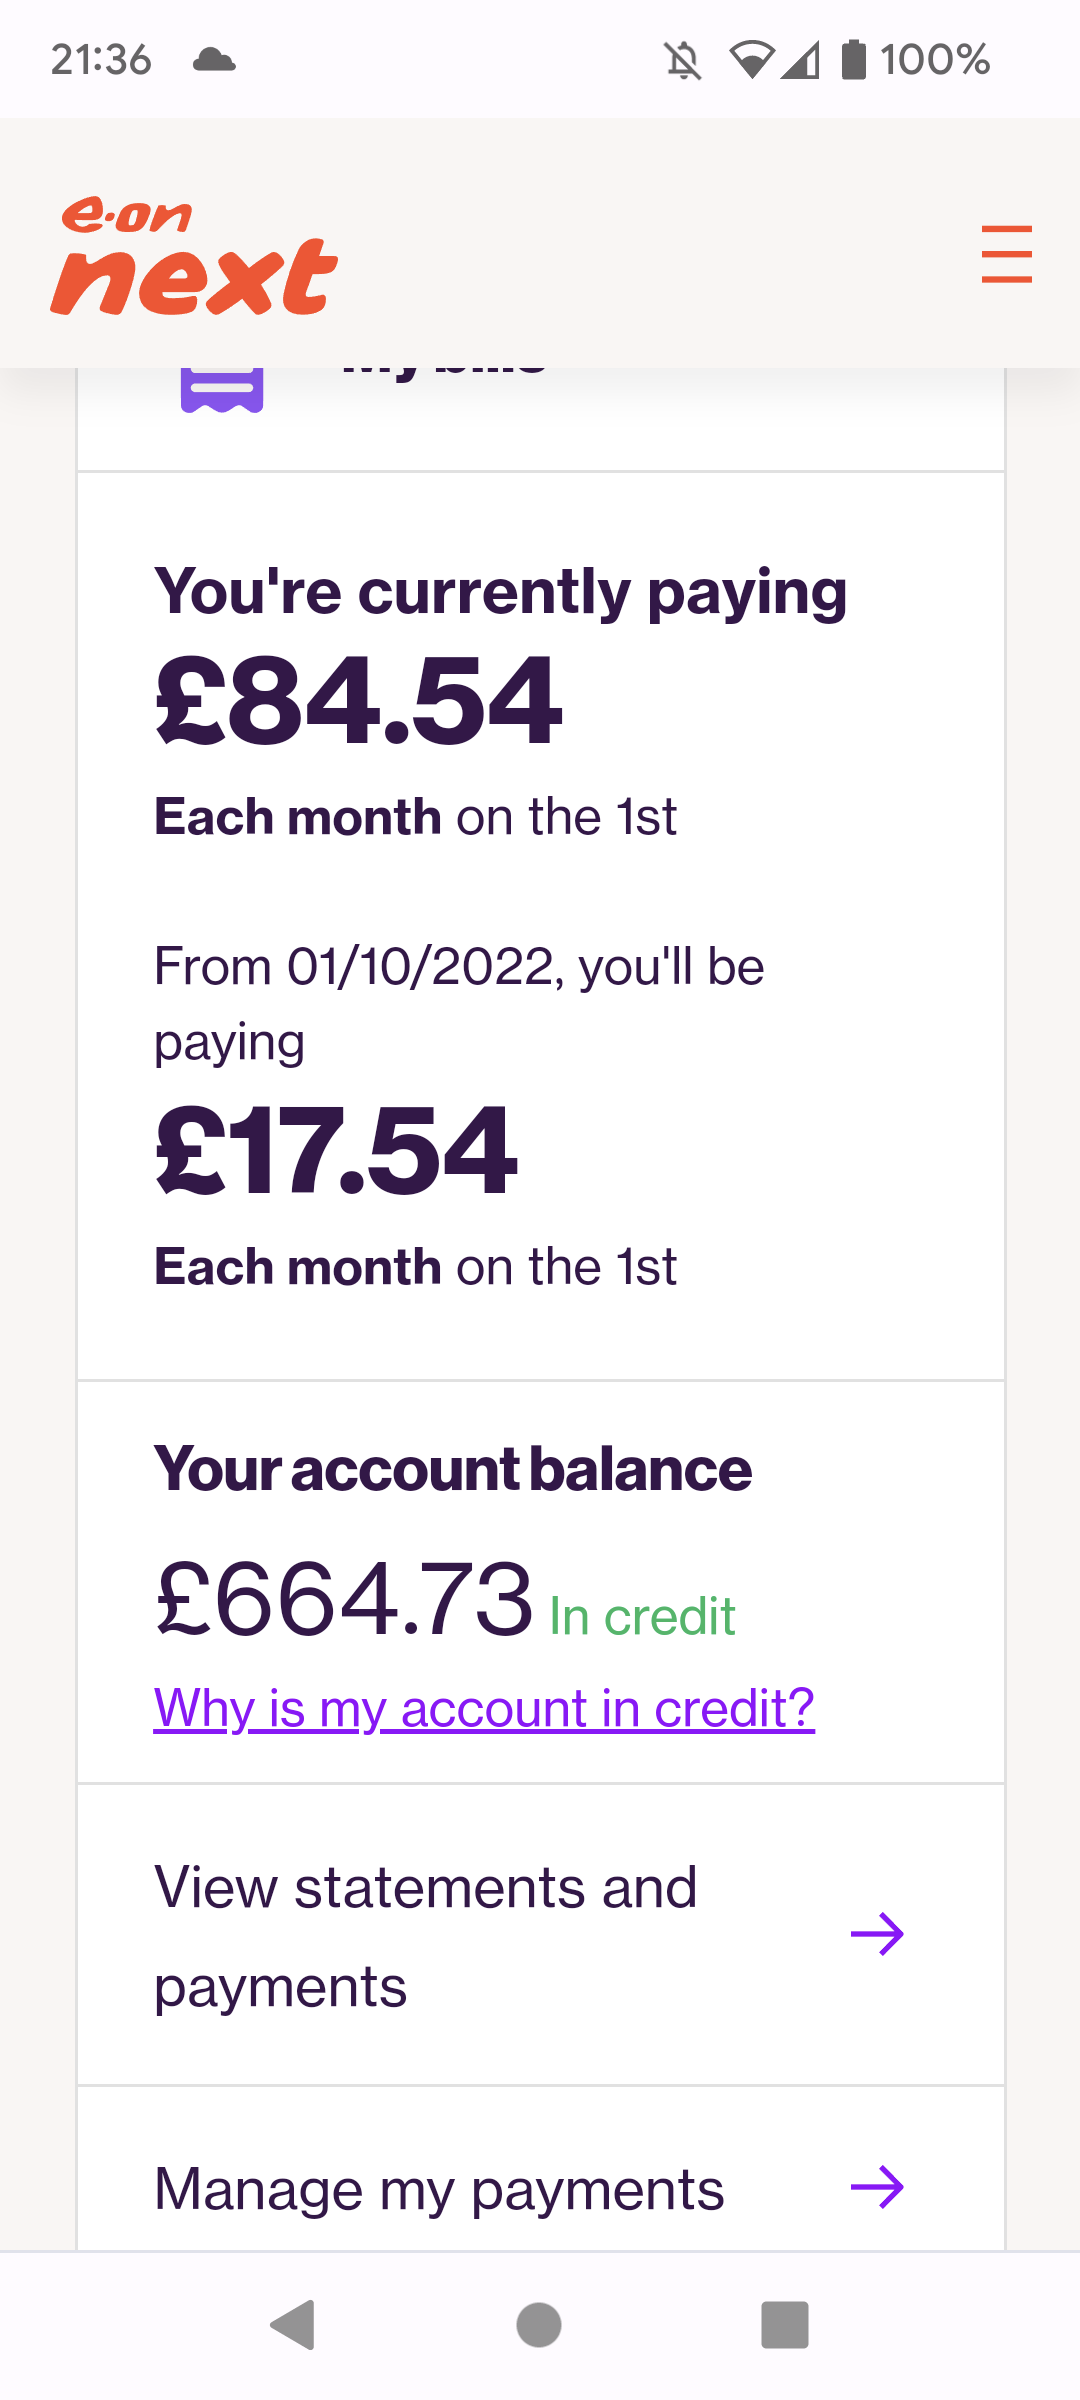Tap the £17.54 upcoming payment amount
Viewport: 1080px width, 2400px height.
tap(336, 1150)
